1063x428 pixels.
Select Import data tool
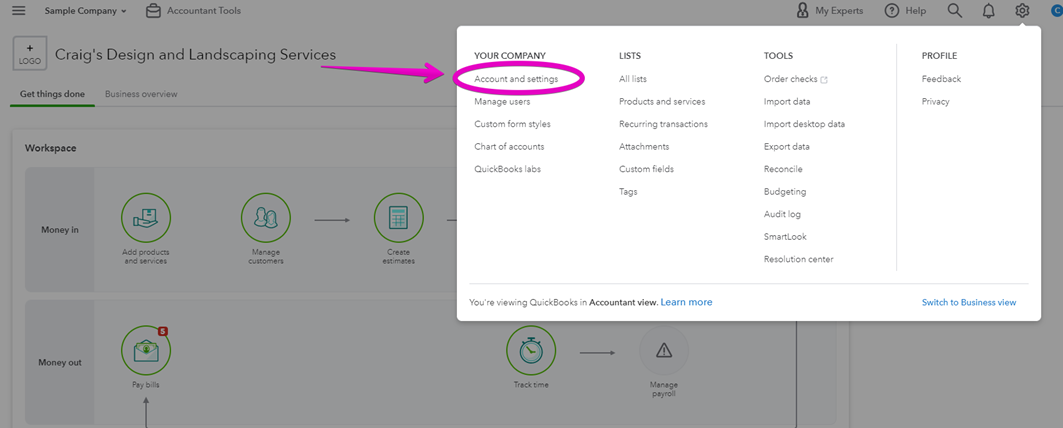tap(786, 102)
